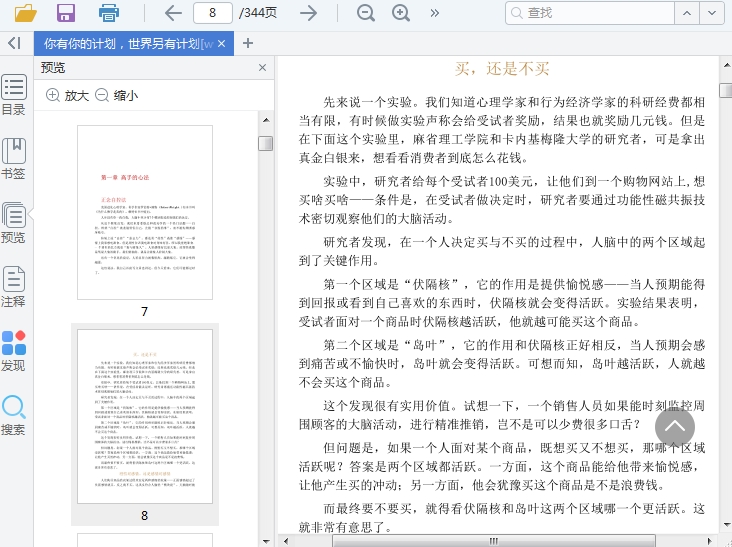Click the open folder icon
732x547 pixels.
pos(25,13)
